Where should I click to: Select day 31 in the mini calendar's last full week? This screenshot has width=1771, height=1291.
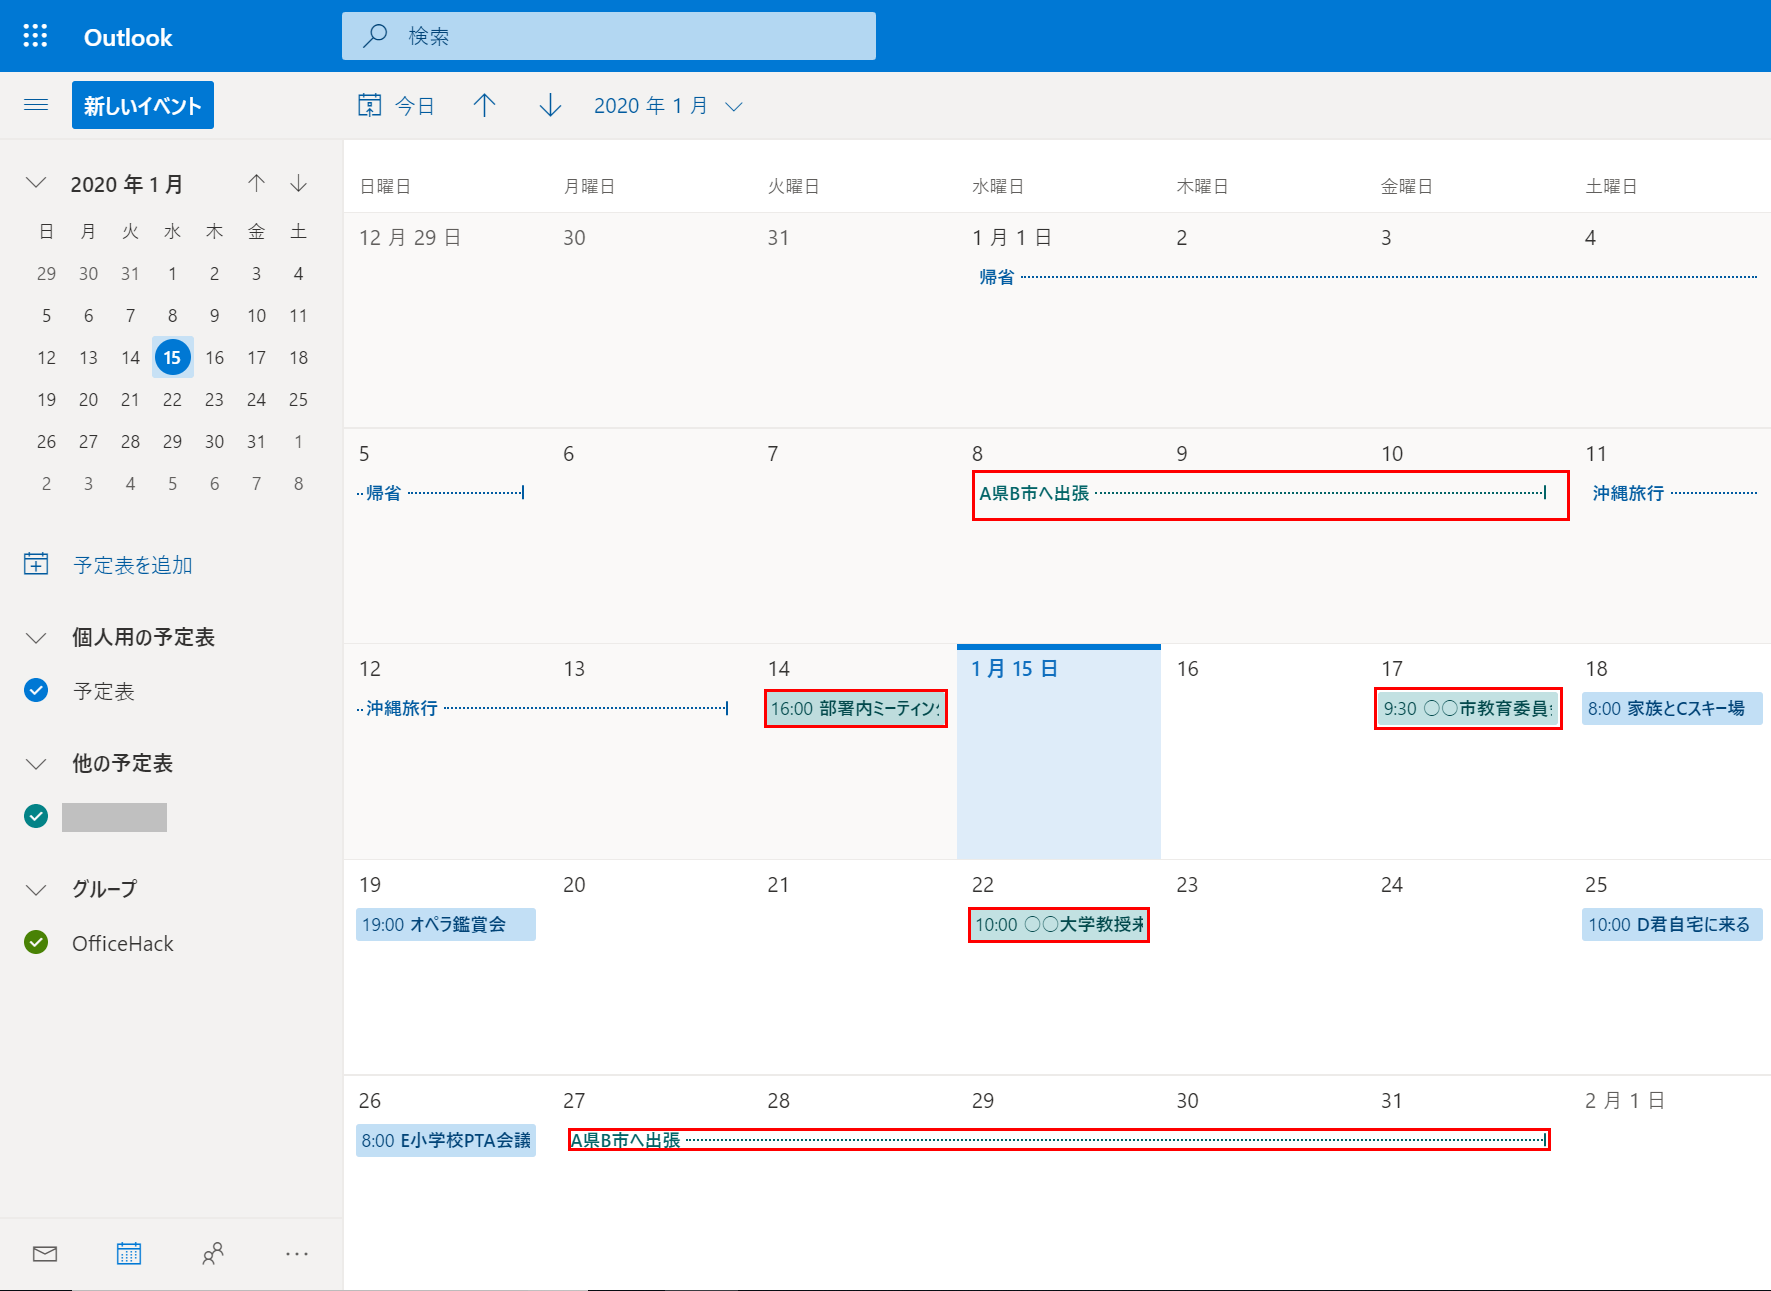click(256, 441)
